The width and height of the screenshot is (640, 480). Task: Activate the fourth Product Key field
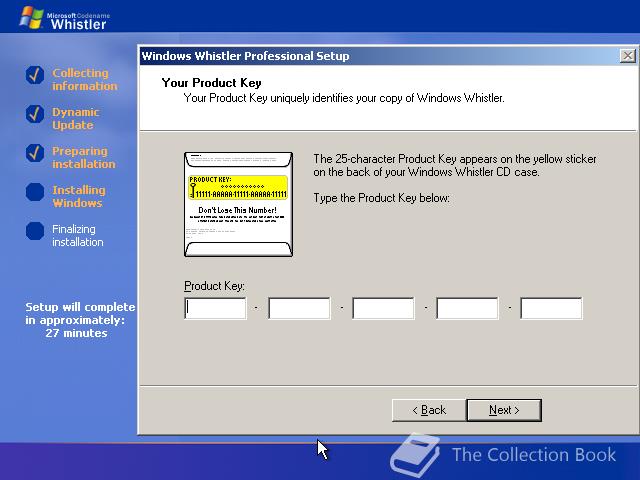click(x=467, y=308)
